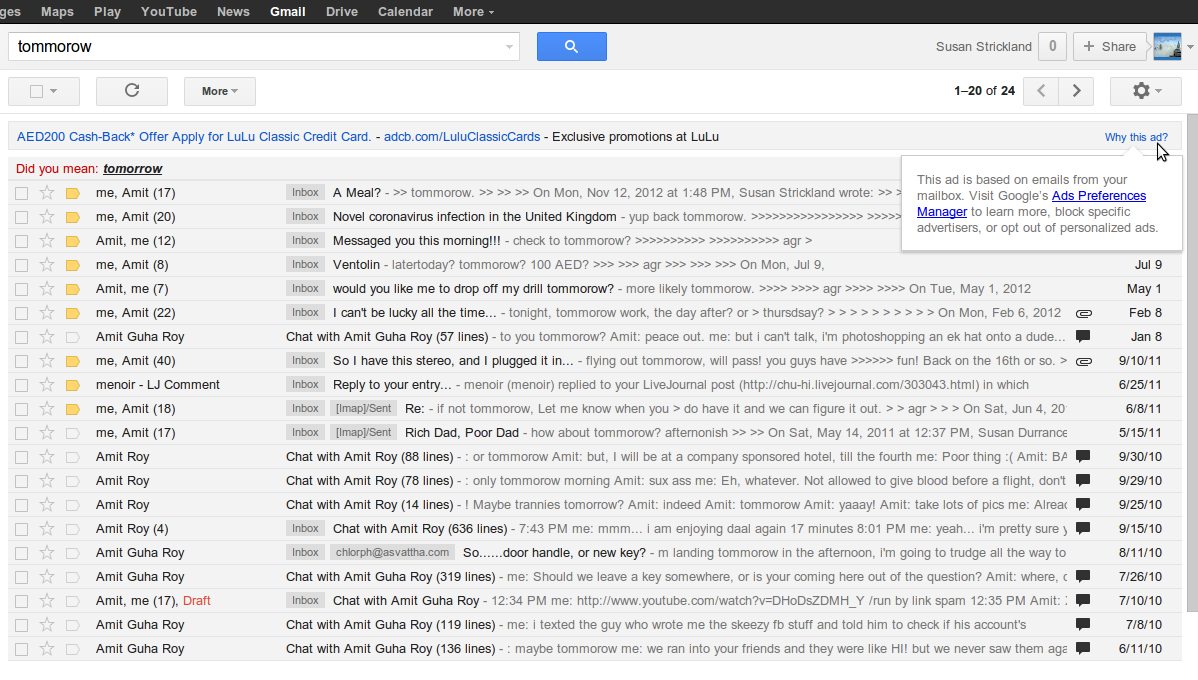Click [Imap]/Sent label on 'Rich Dad' row

point(364,432)
